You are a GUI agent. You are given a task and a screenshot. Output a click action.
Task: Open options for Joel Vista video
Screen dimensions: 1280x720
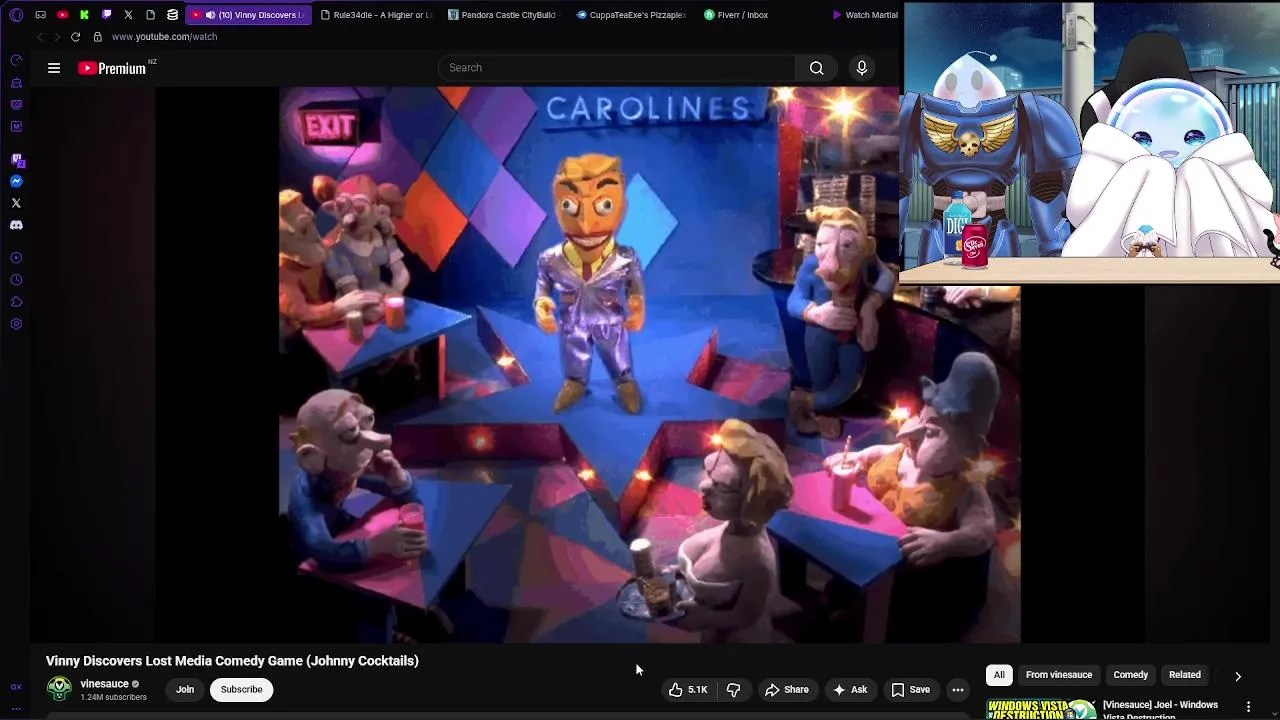pyautogui.click(x=1248, y=707)
